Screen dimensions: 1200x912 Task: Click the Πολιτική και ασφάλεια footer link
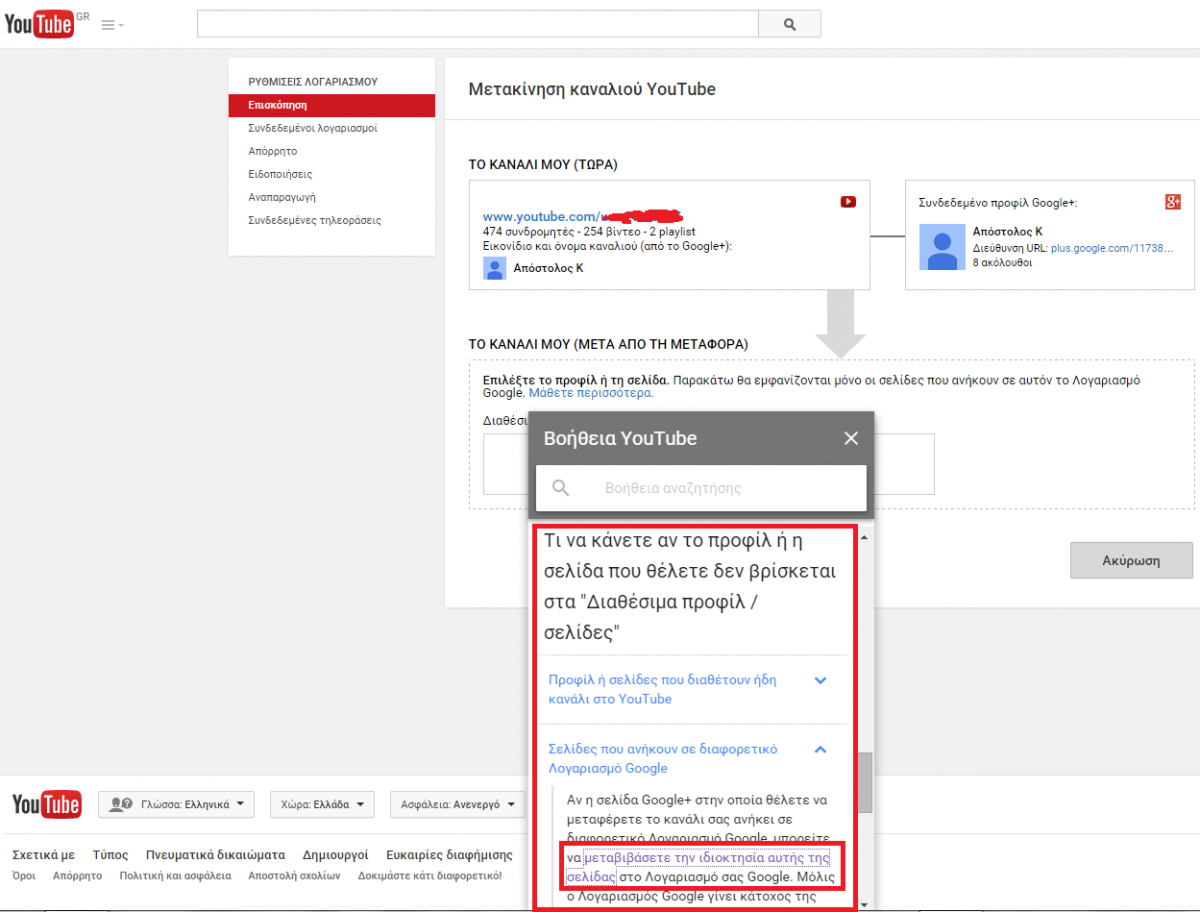click(175, 876)
